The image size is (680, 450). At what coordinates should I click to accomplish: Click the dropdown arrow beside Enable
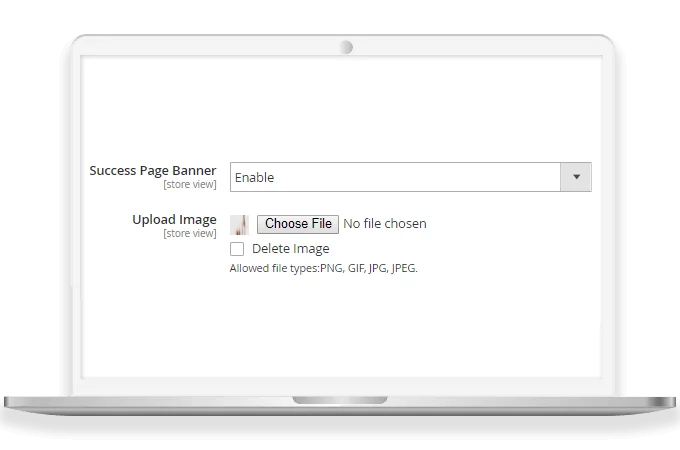tap(576, 177)
